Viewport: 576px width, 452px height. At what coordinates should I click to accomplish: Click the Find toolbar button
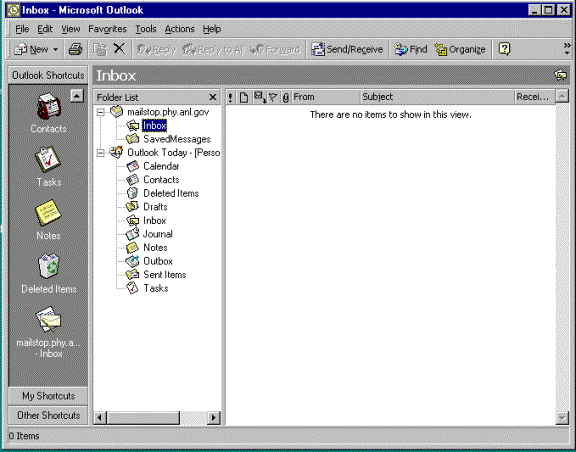tap(411, 49)
